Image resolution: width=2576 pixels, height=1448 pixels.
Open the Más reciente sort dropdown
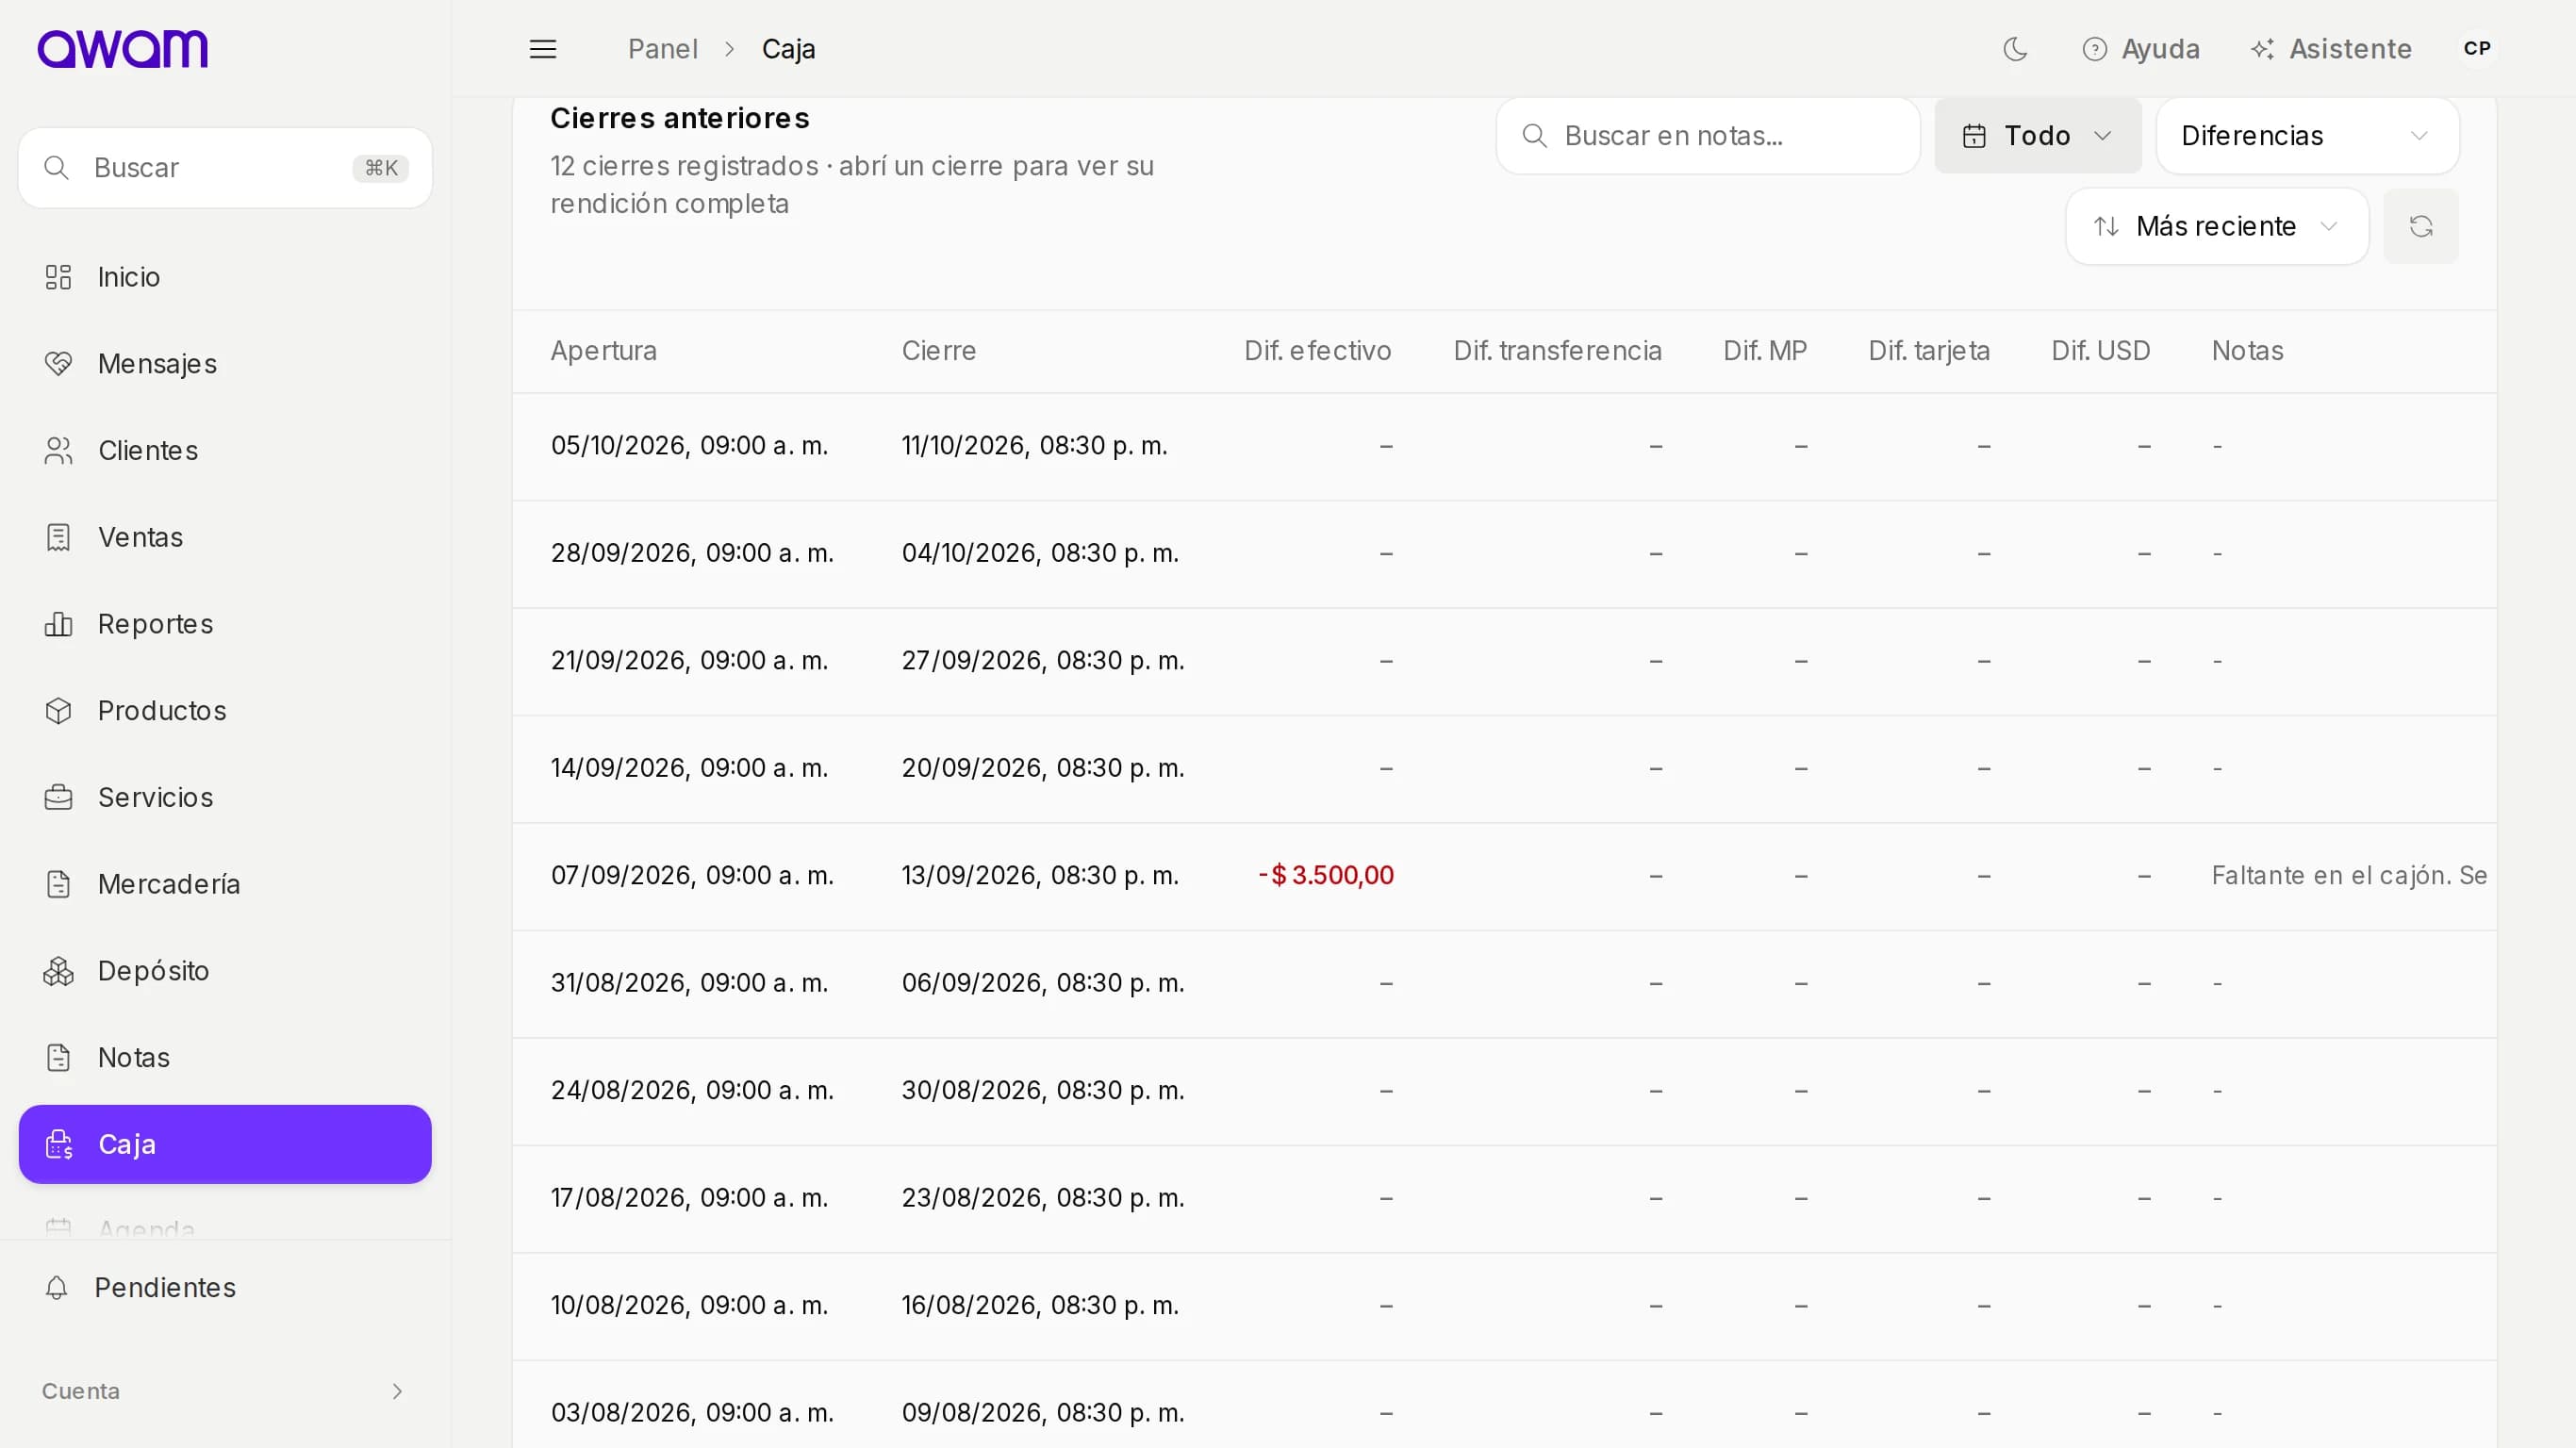tap(2217, 227)
